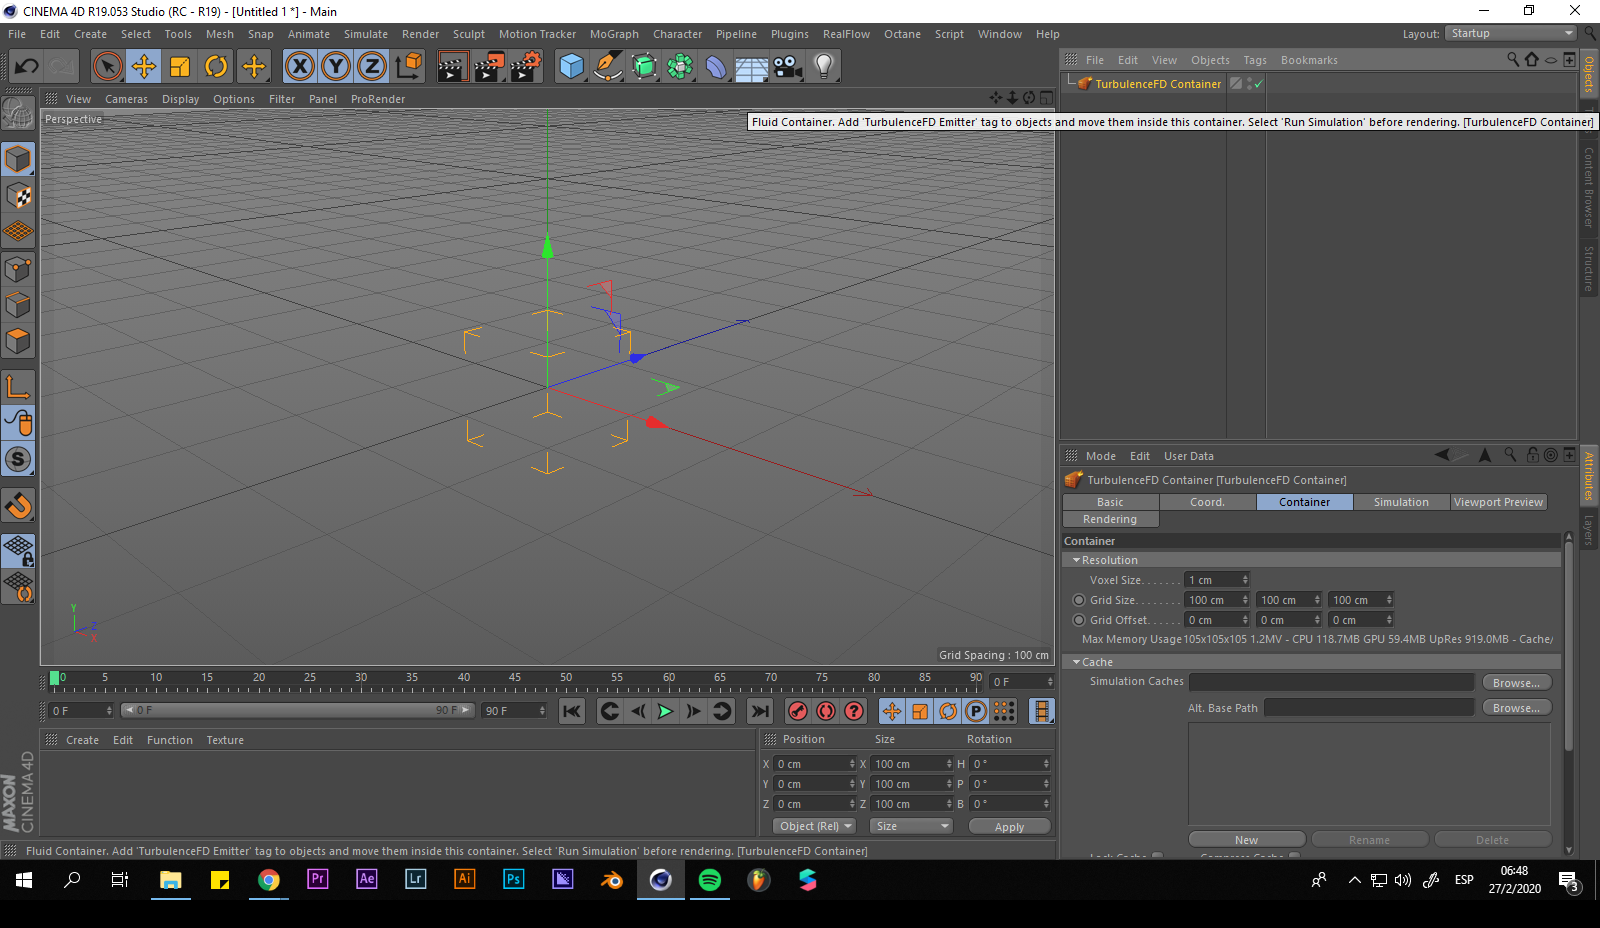Activate the Rotate tool
This screenshot has height=928, width=1600.
point(216,67)
